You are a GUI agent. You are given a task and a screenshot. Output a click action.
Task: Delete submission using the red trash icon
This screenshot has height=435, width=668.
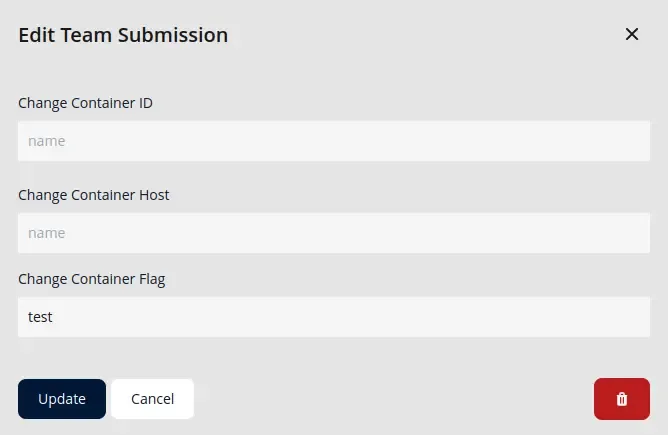click(622, 399)
